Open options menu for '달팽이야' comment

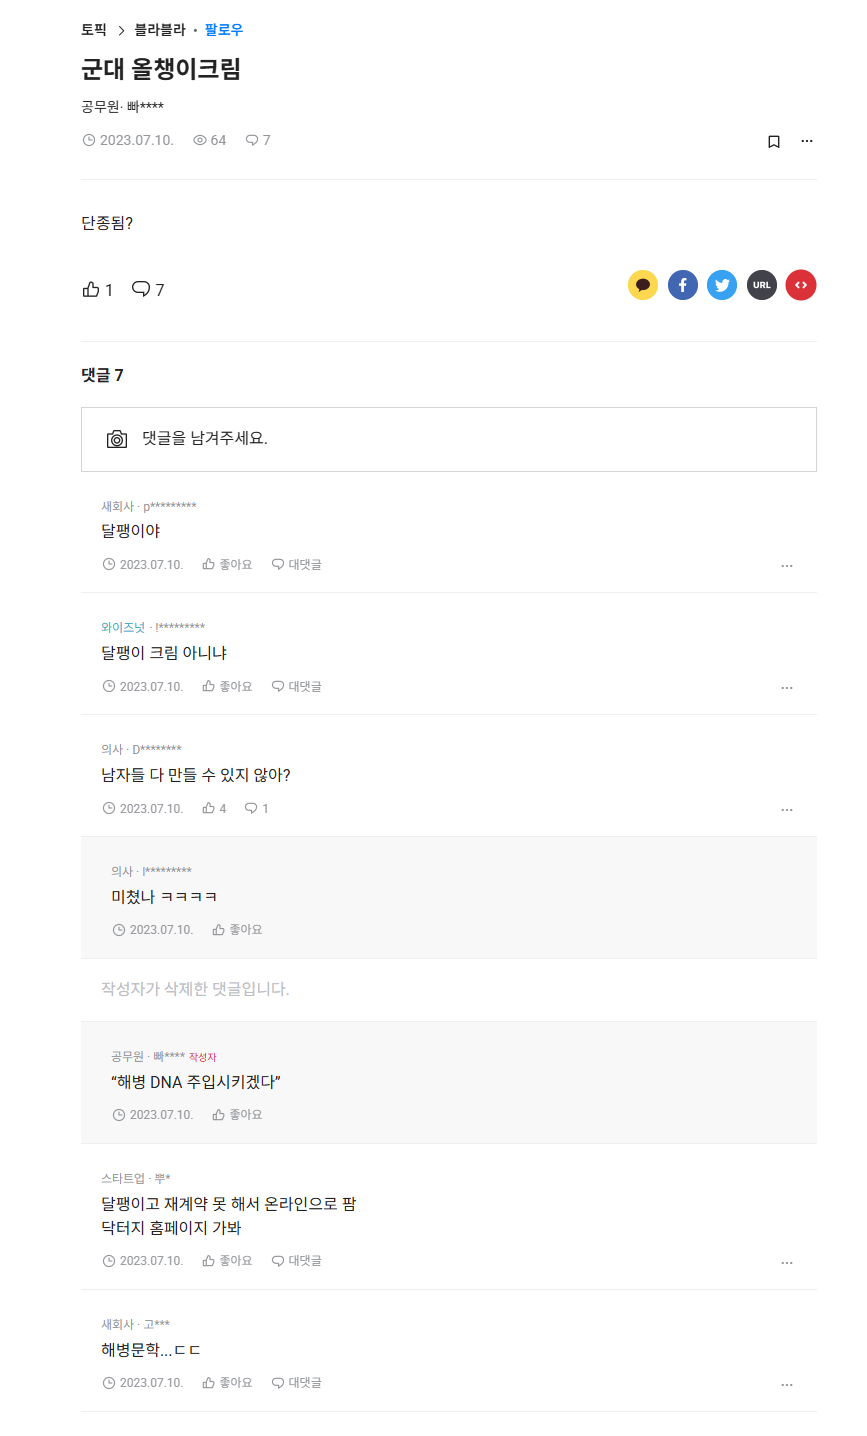coord(787,566)
